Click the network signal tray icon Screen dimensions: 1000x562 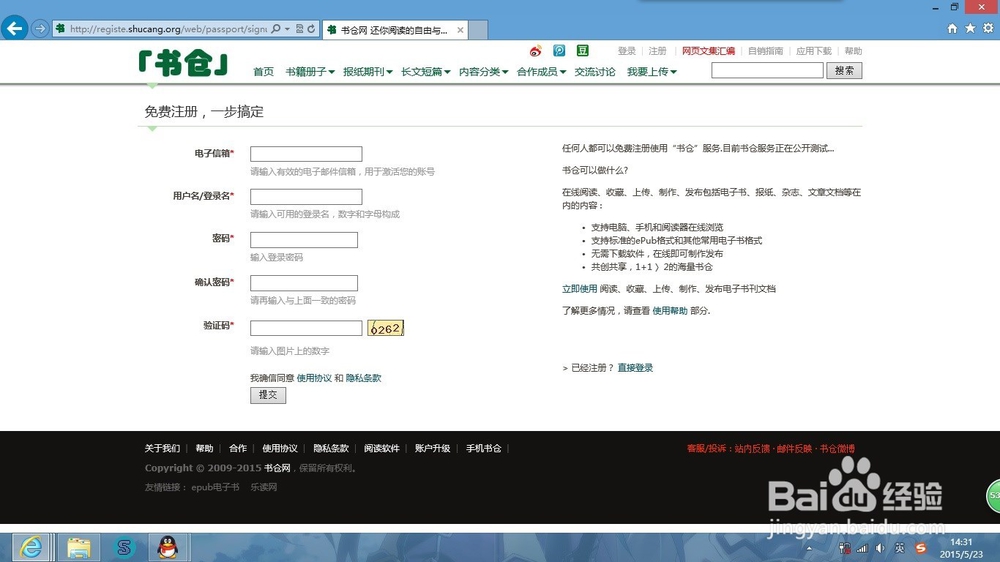[862, 548]
